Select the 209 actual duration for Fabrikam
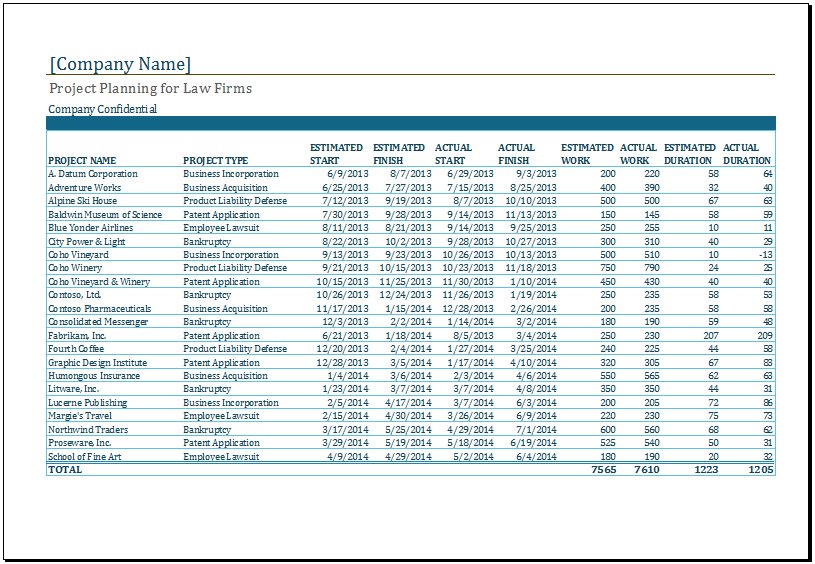Viewport: 815px width, 564px height. point(765,336)
